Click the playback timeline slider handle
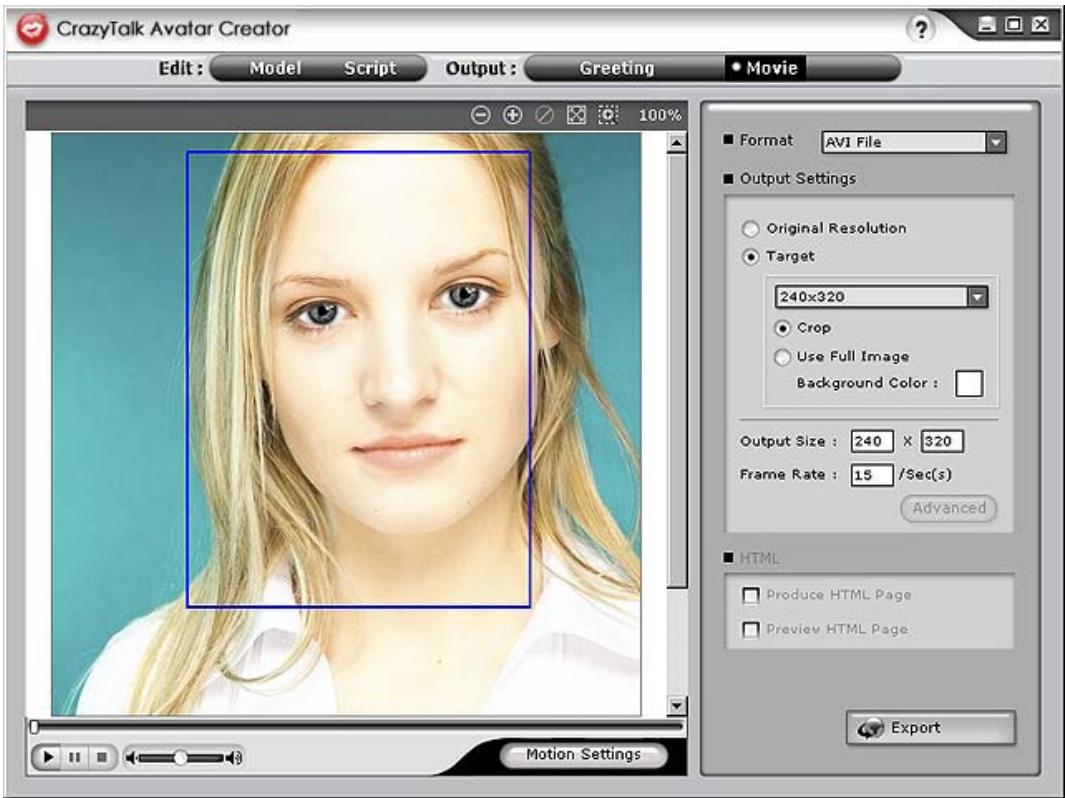This screenshot has width=1065, height=798. (x=34, y=727)
